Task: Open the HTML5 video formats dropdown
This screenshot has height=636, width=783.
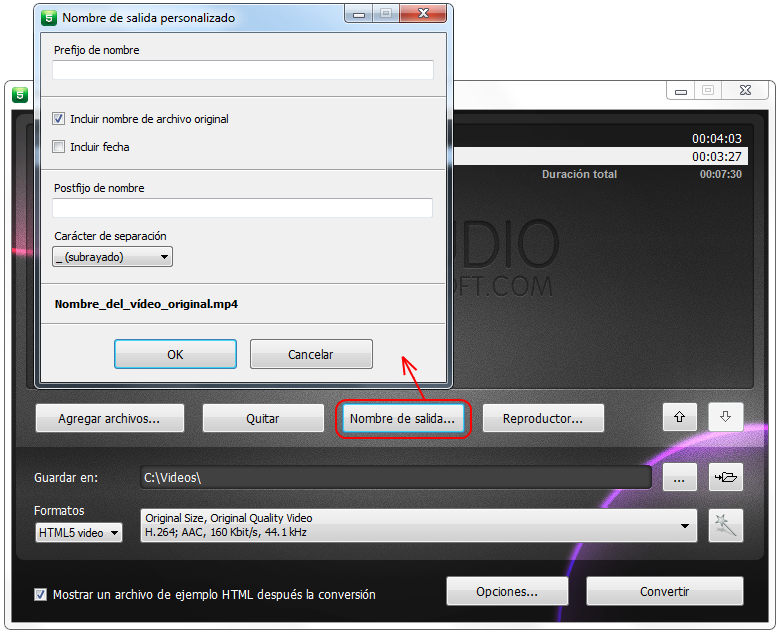Action: click(x=78, y=533)
